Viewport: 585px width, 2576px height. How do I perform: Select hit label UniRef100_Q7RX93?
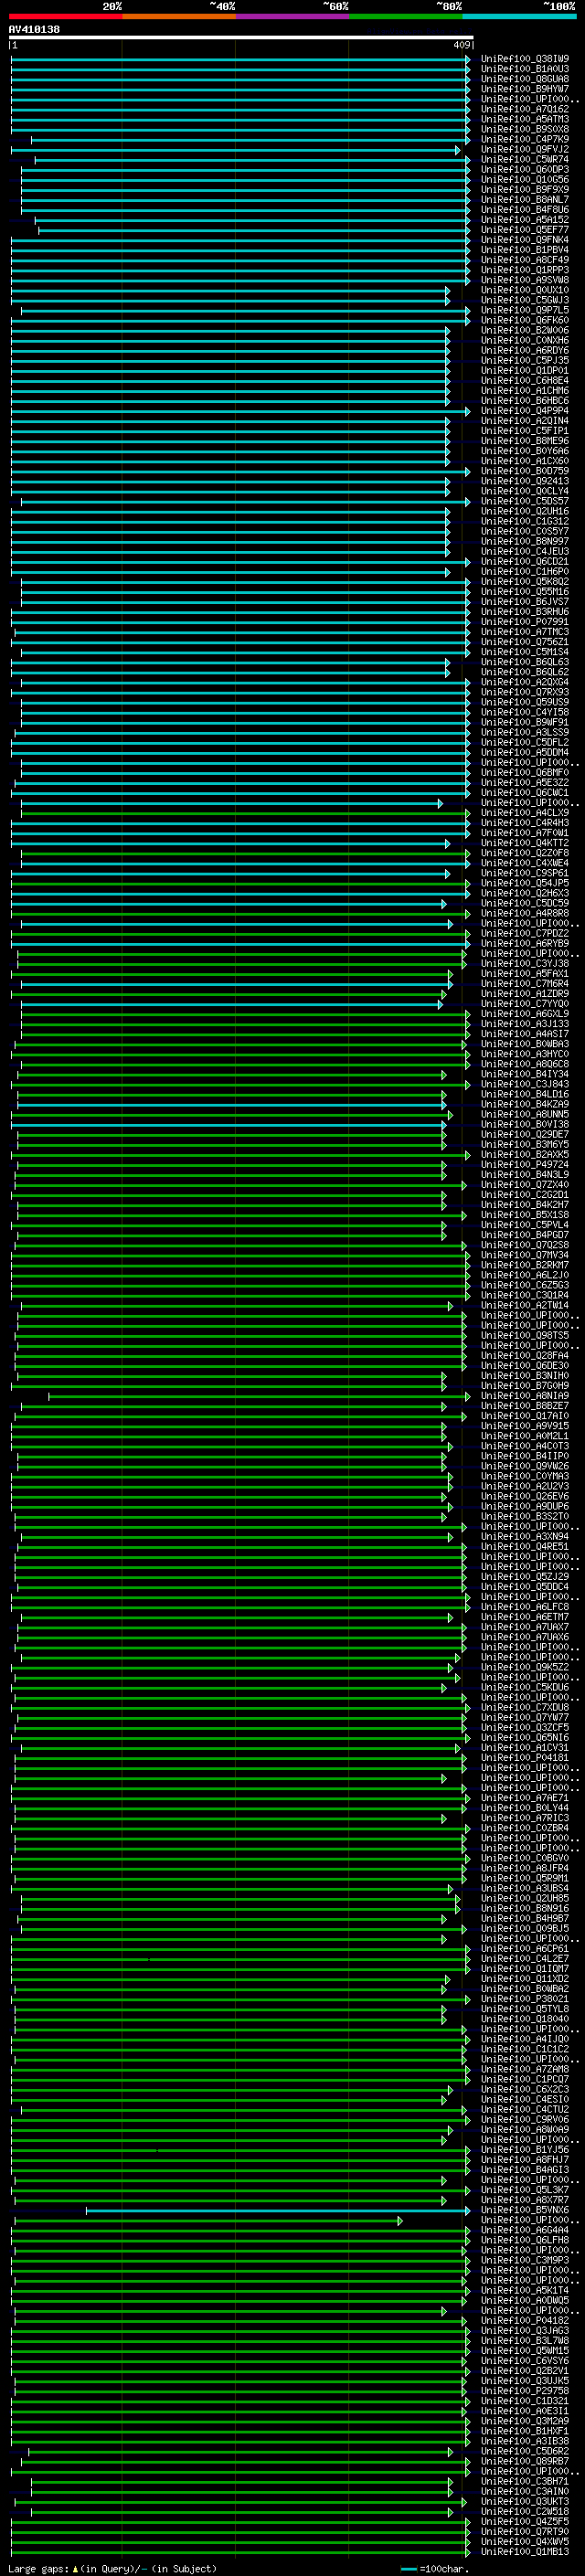point(525,692)
